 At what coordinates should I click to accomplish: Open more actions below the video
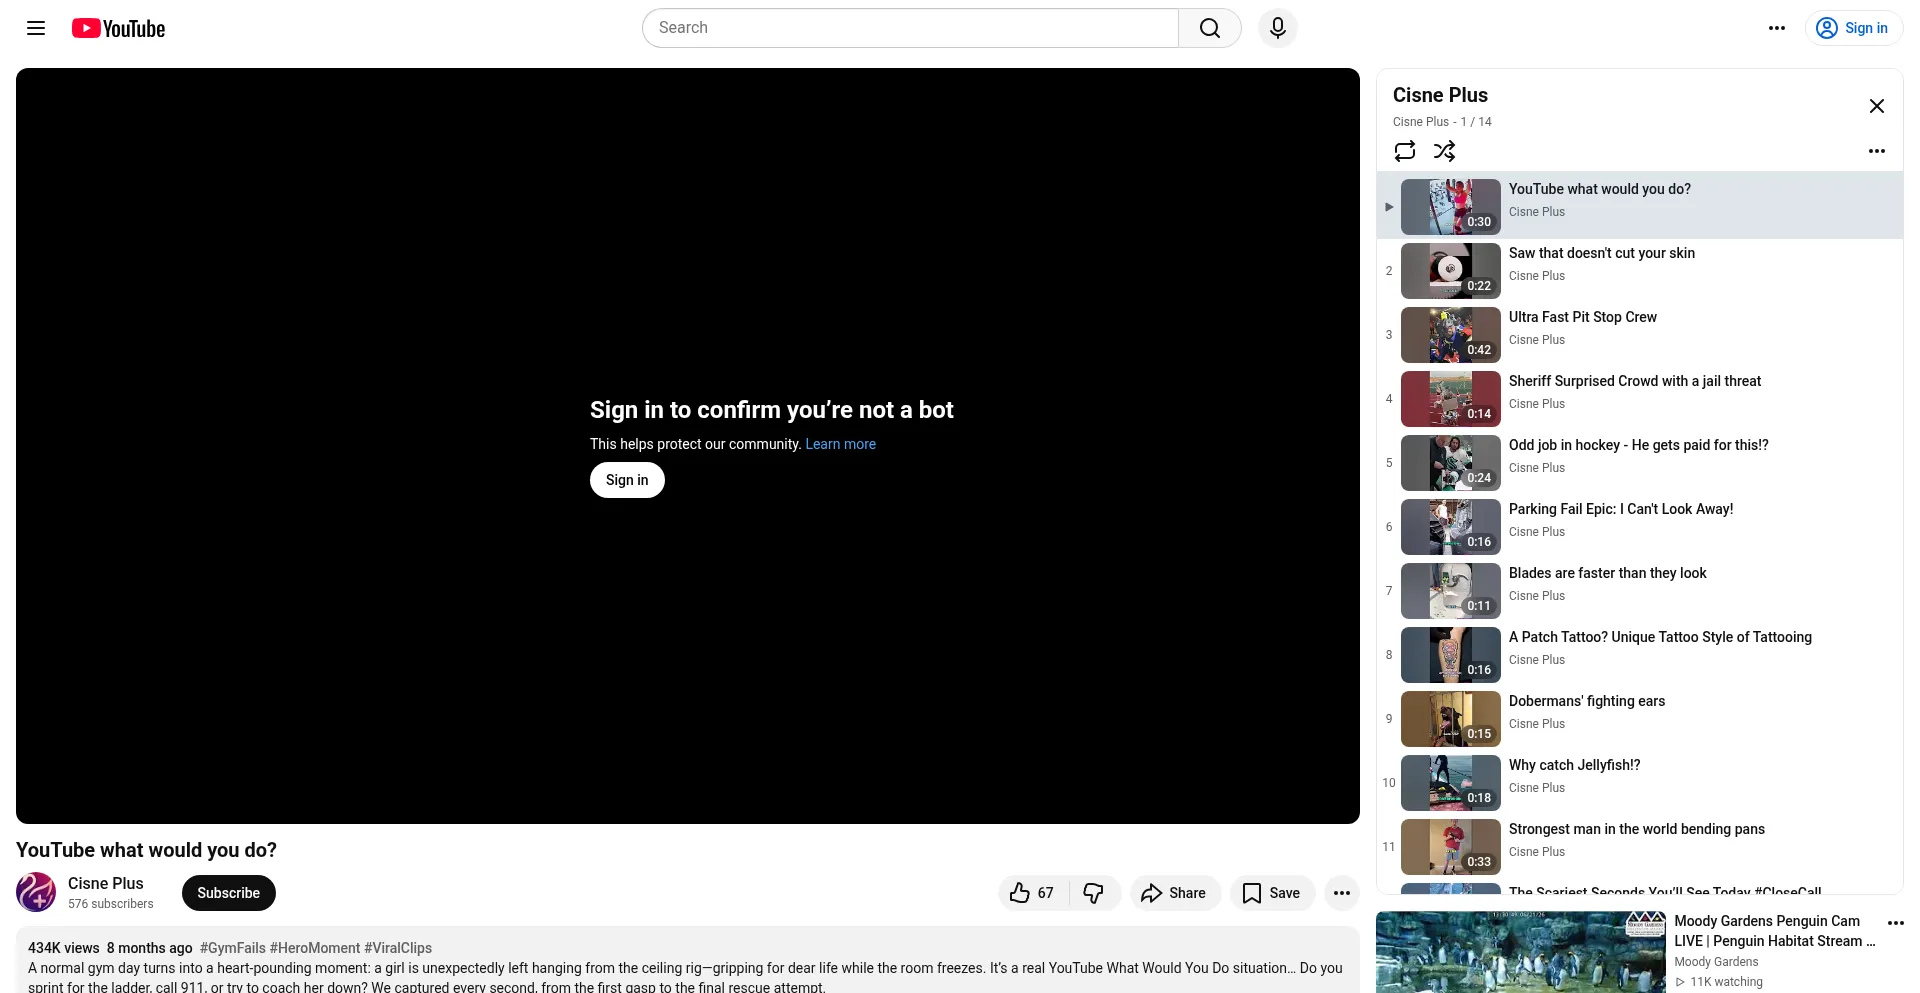click(1342, 893)
